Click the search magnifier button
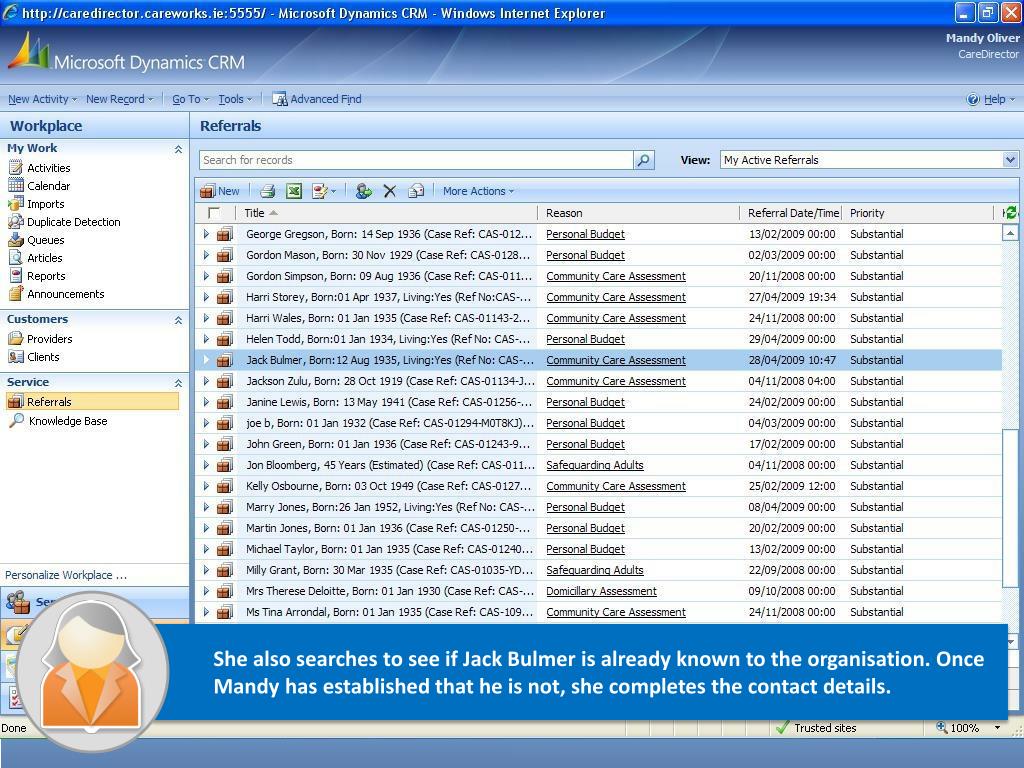 643,160
